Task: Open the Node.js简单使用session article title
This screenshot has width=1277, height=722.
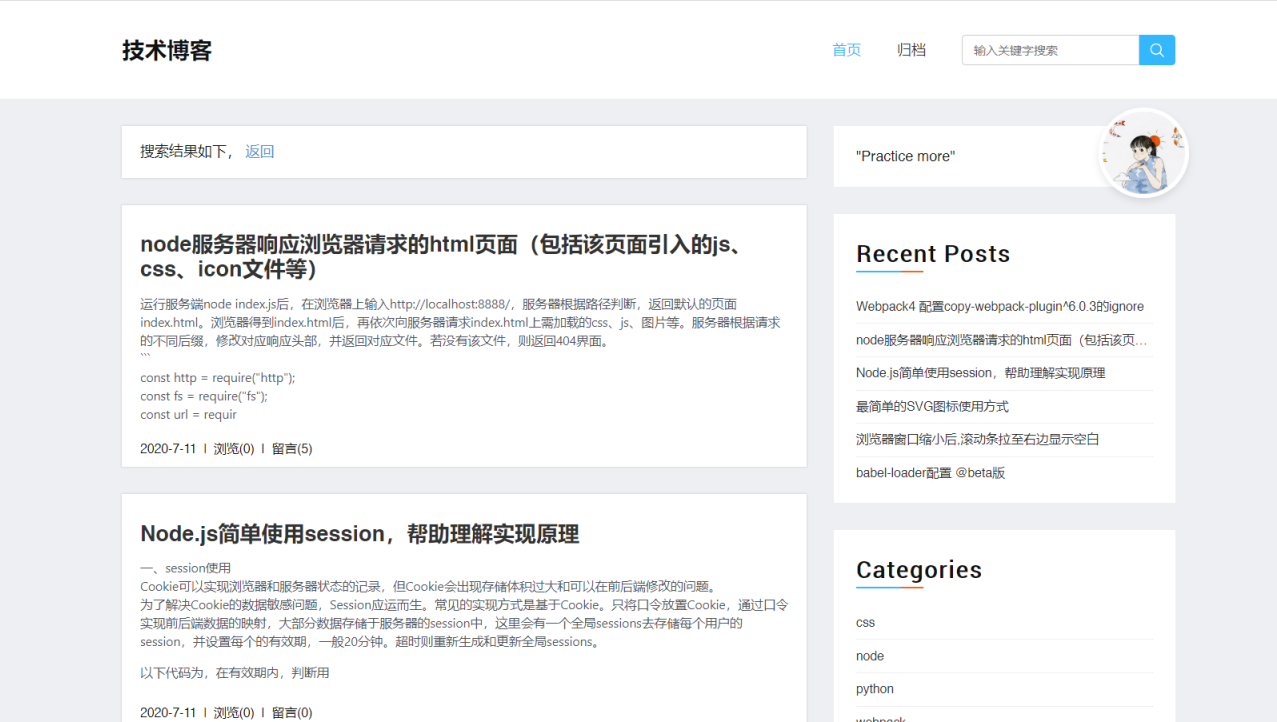Action: 360,534
